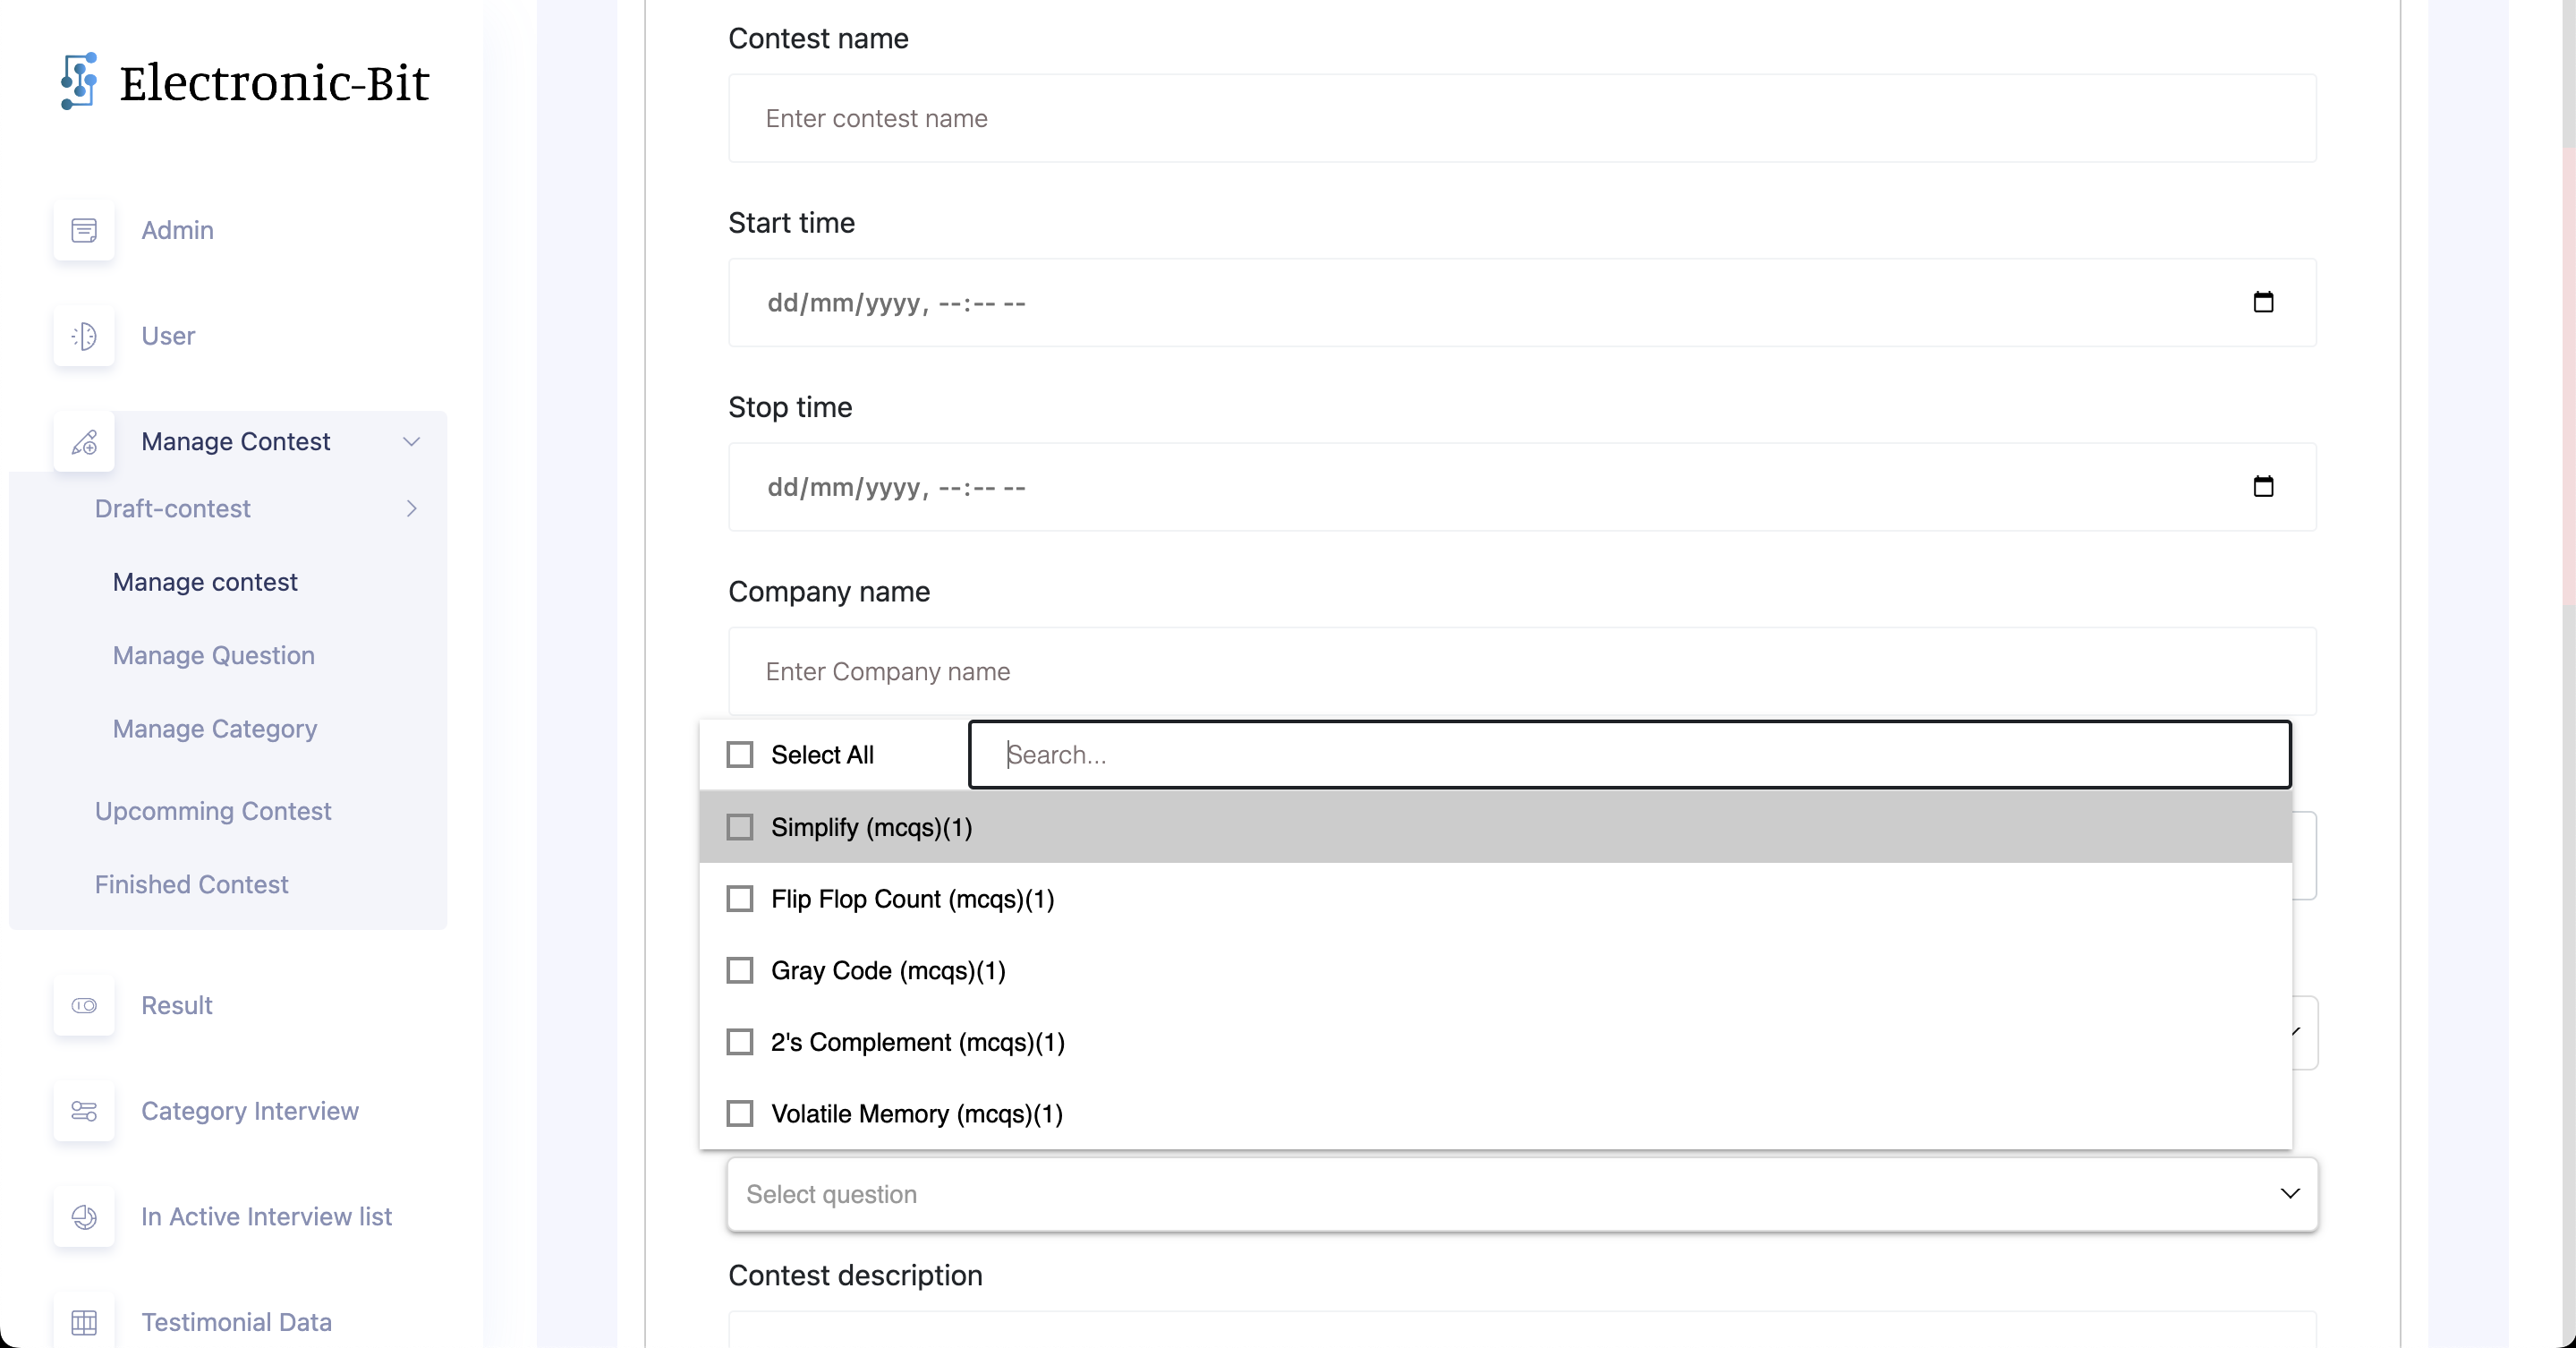This screenshot has width=2576, height=1348.
Task: Check the Volatile Memory (mcqs) option
Action: point(740,1113)
